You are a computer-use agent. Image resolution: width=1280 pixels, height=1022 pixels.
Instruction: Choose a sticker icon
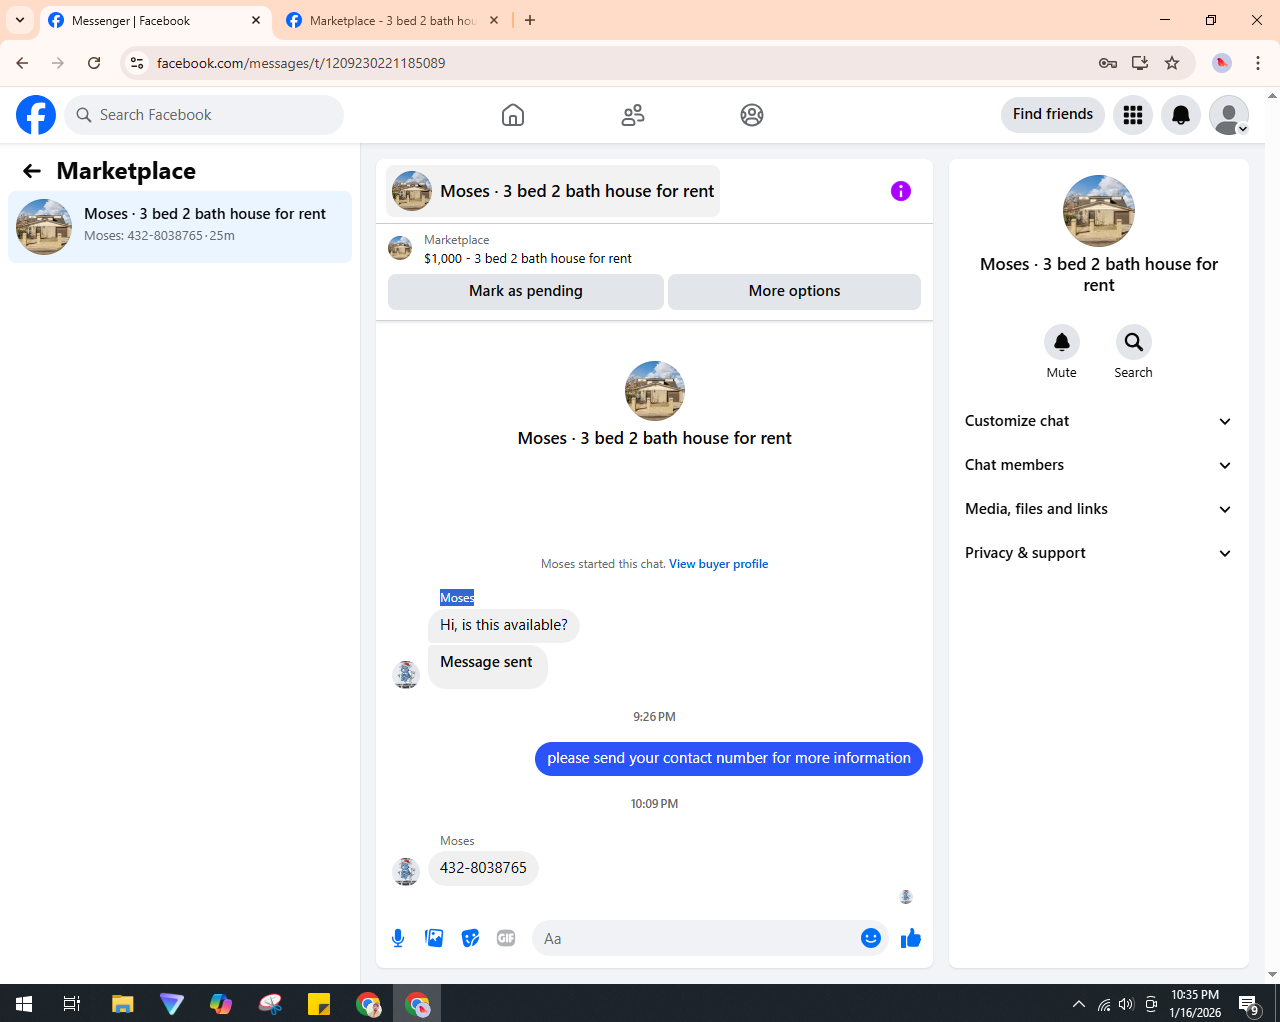point(470,938)
